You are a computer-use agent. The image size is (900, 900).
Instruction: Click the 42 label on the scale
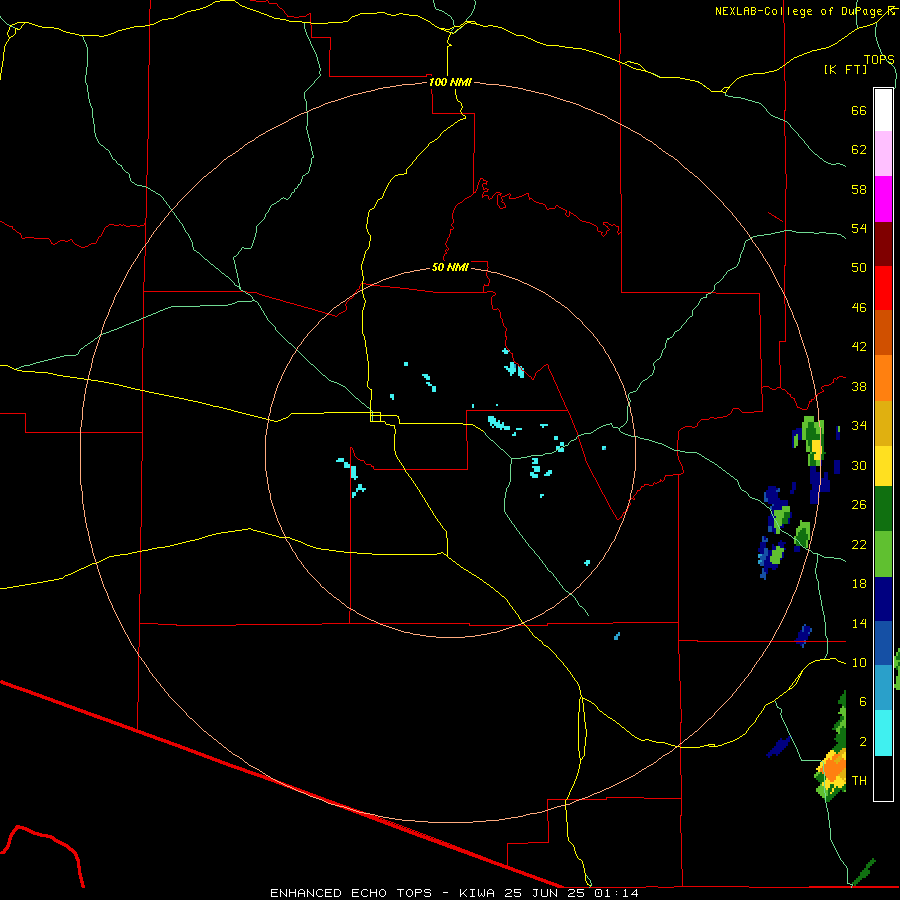[859, 347]
